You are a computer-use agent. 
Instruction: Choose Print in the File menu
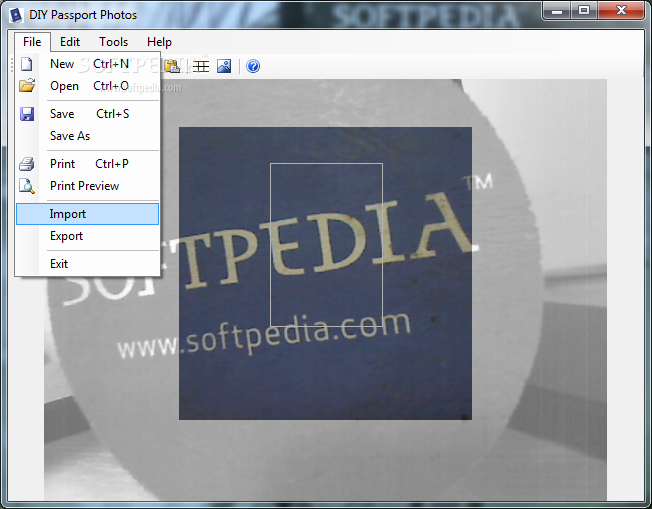coord(87,164)
